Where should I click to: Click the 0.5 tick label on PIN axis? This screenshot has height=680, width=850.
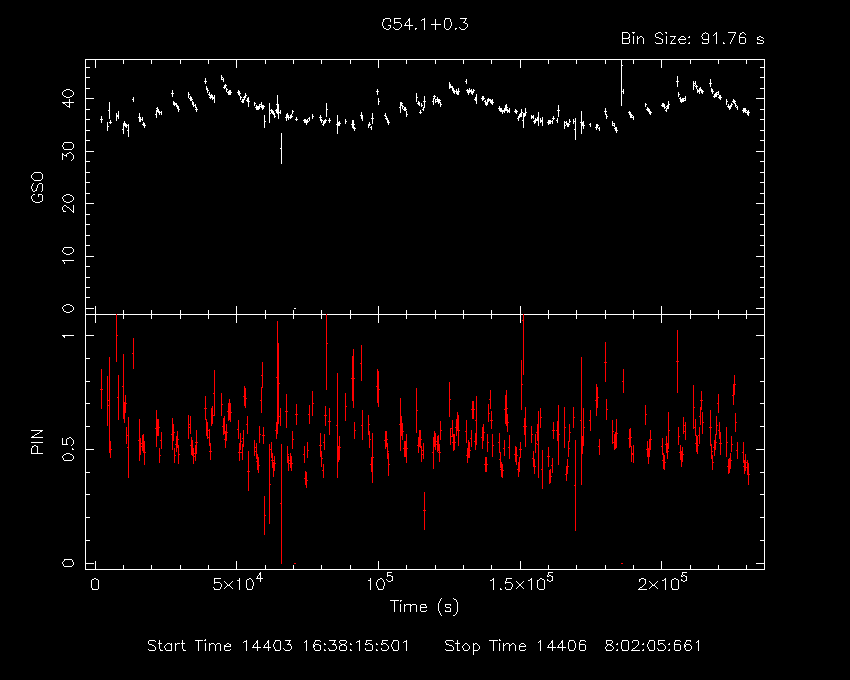click(x=68, y=450)
